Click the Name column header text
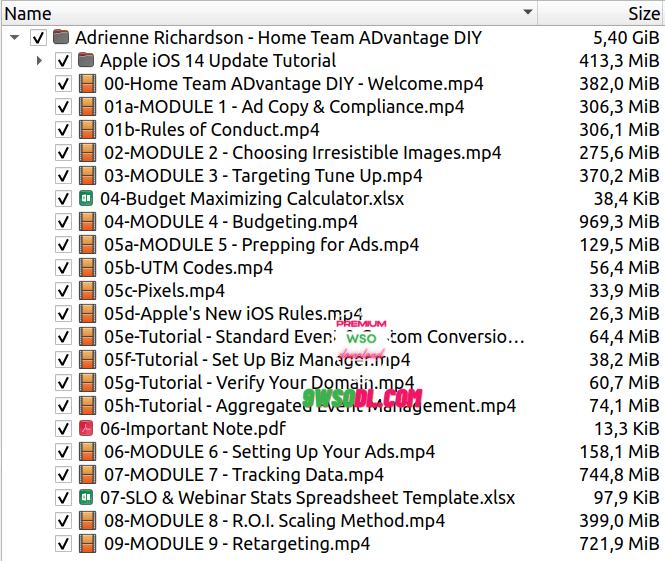 pyautogui.click(x=28, y=14)
